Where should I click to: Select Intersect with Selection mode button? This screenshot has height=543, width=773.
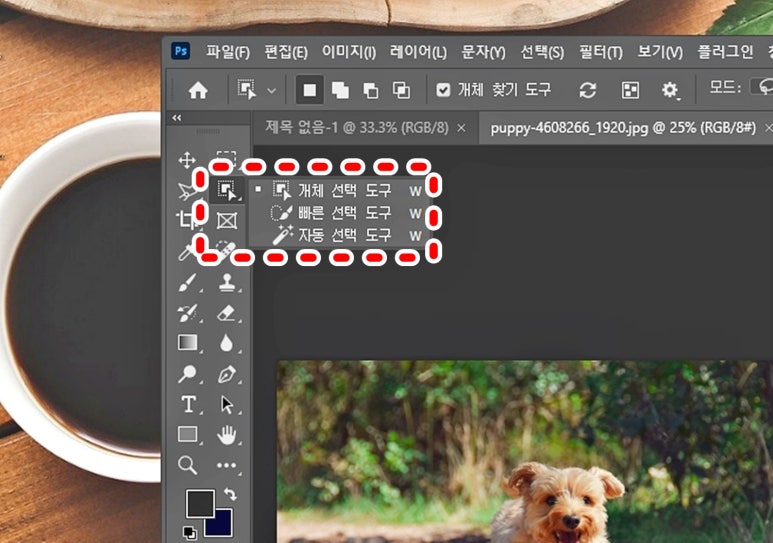click(401, 90)
